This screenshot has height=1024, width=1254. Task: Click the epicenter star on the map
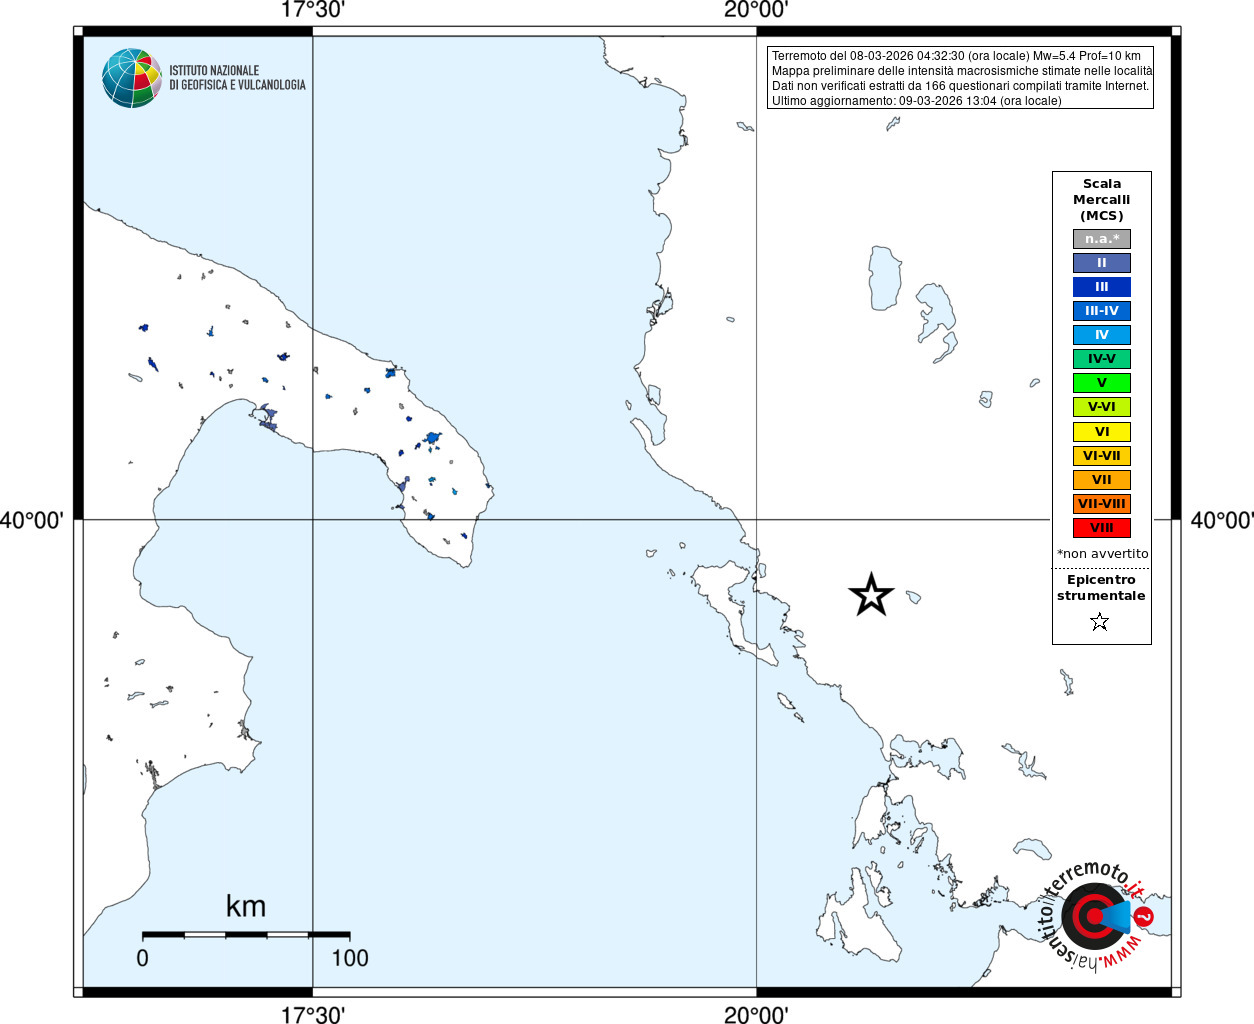coord(871,595)
